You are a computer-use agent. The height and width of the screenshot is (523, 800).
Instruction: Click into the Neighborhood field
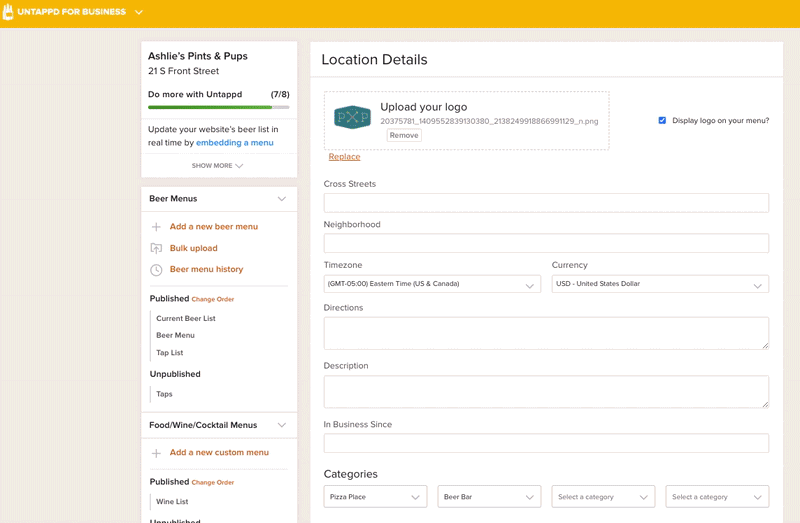click(546, 243)
